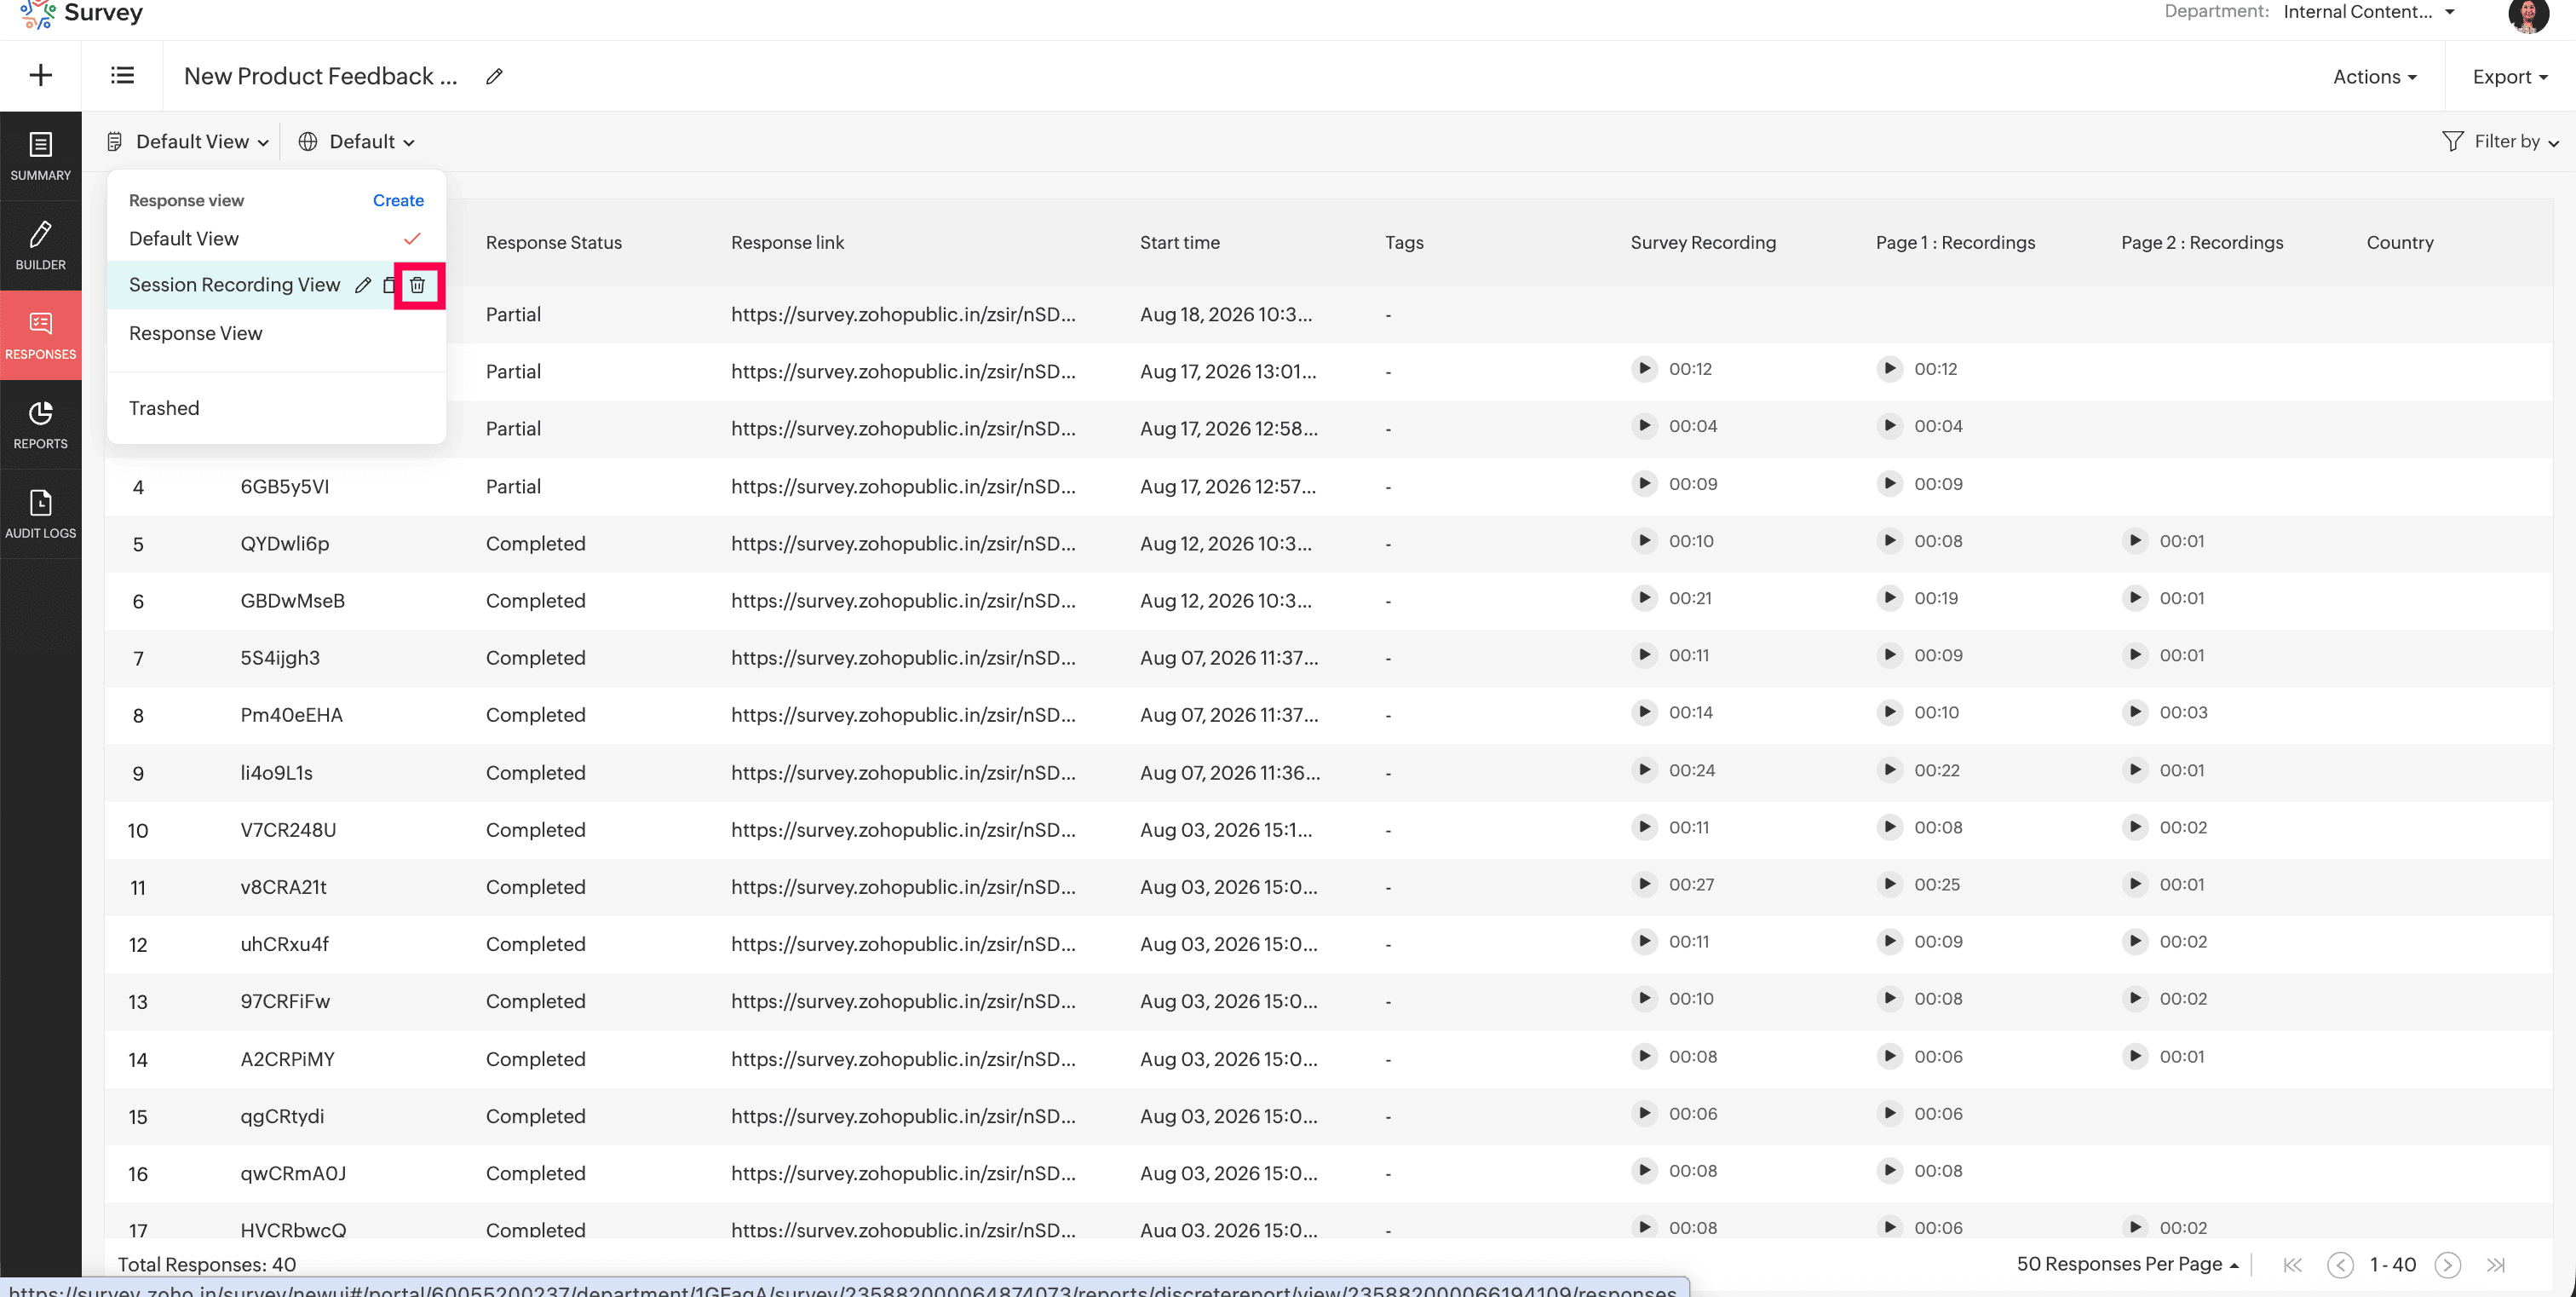
Task: Rename survey using title pencil icon
Action: tap(494, 76)
